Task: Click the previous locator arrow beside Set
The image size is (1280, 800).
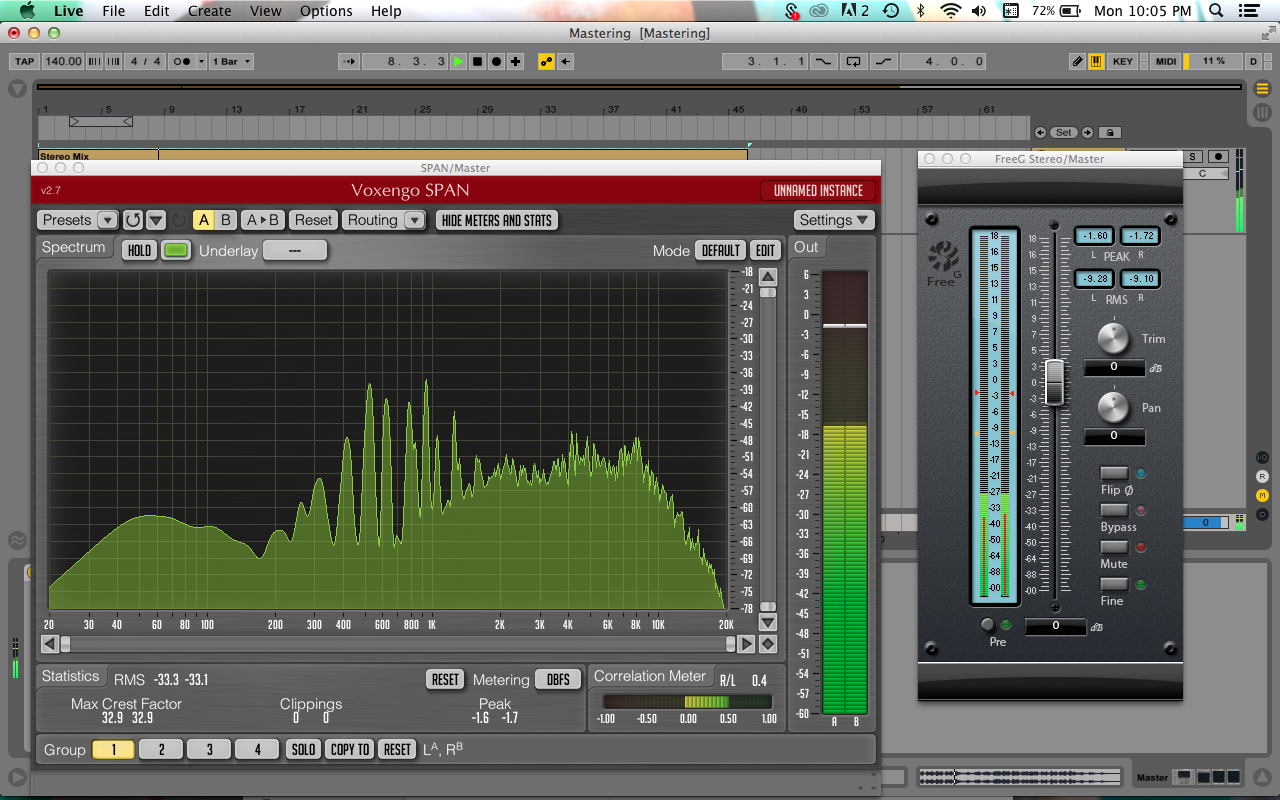Action: [x=1040, y=132]
